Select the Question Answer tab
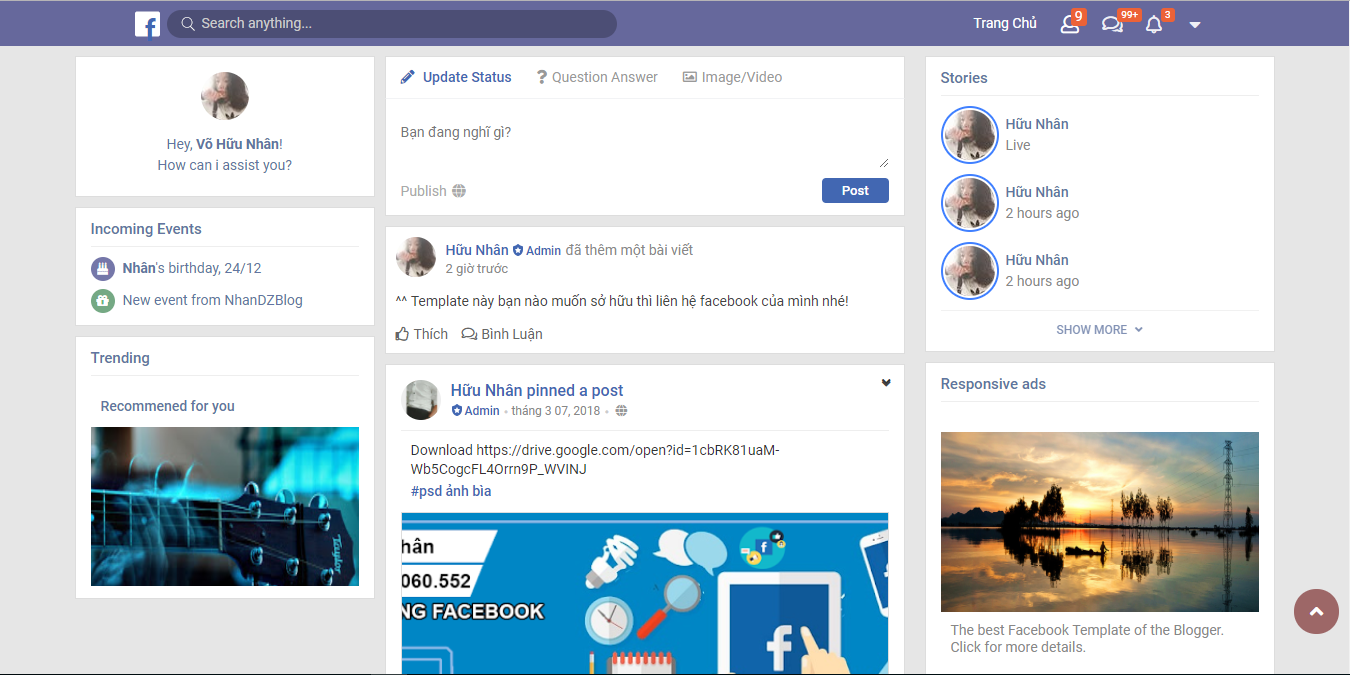1350x675 pixels. [x=597, y=77]
